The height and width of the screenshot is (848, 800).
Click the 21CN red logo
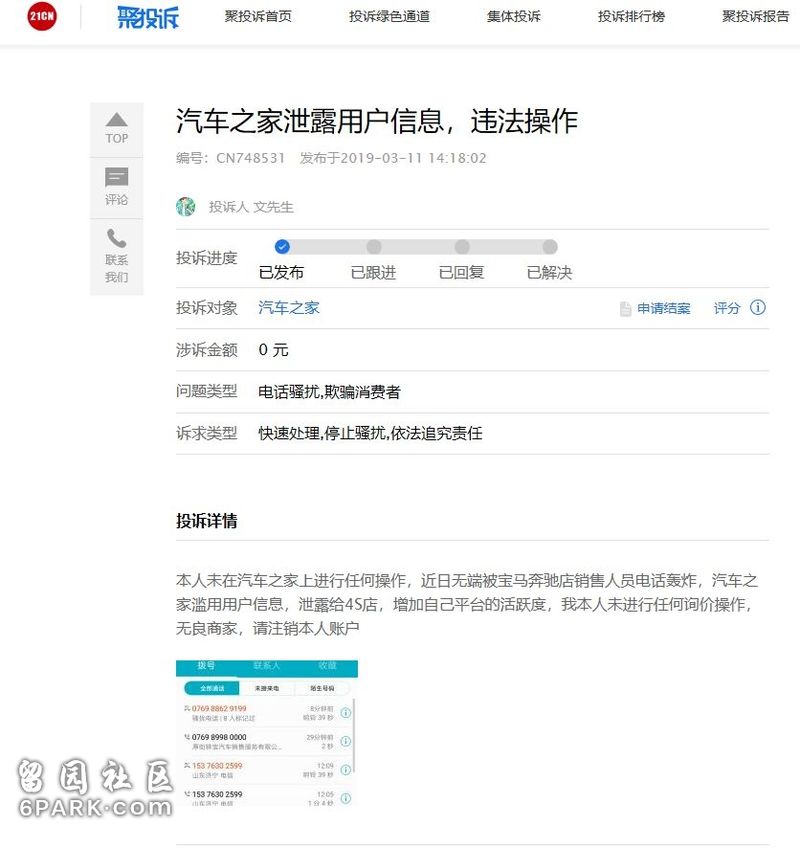point(42,16)
